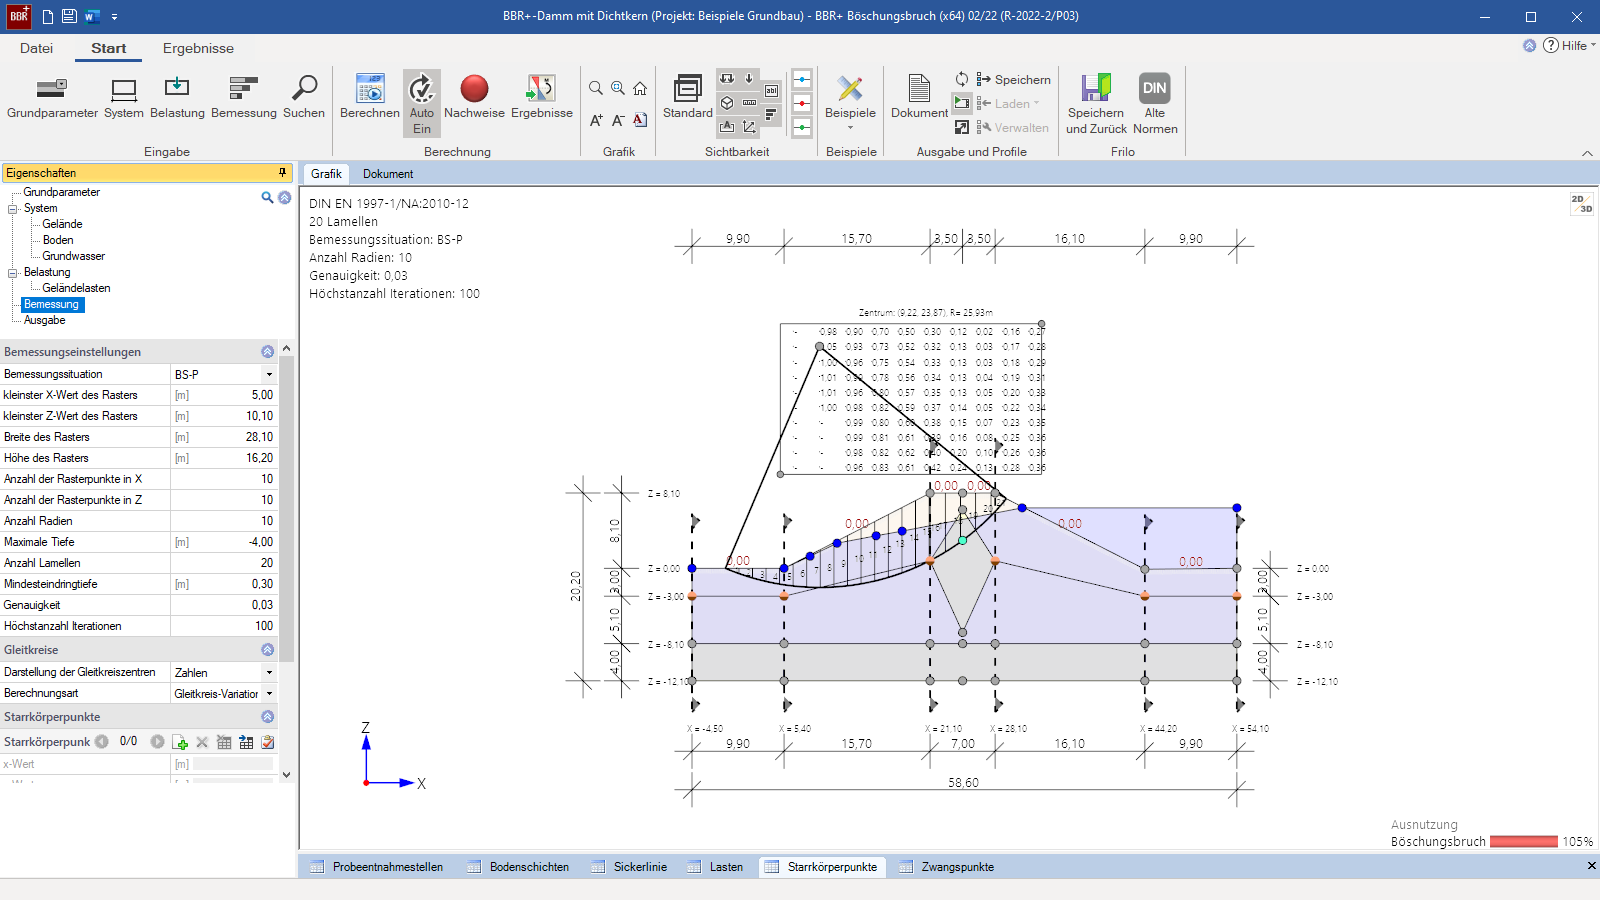This screenshot has width=1600, height=900.
Task: Select Grundwasser in the tree
Action: click(x=73, y=256)
